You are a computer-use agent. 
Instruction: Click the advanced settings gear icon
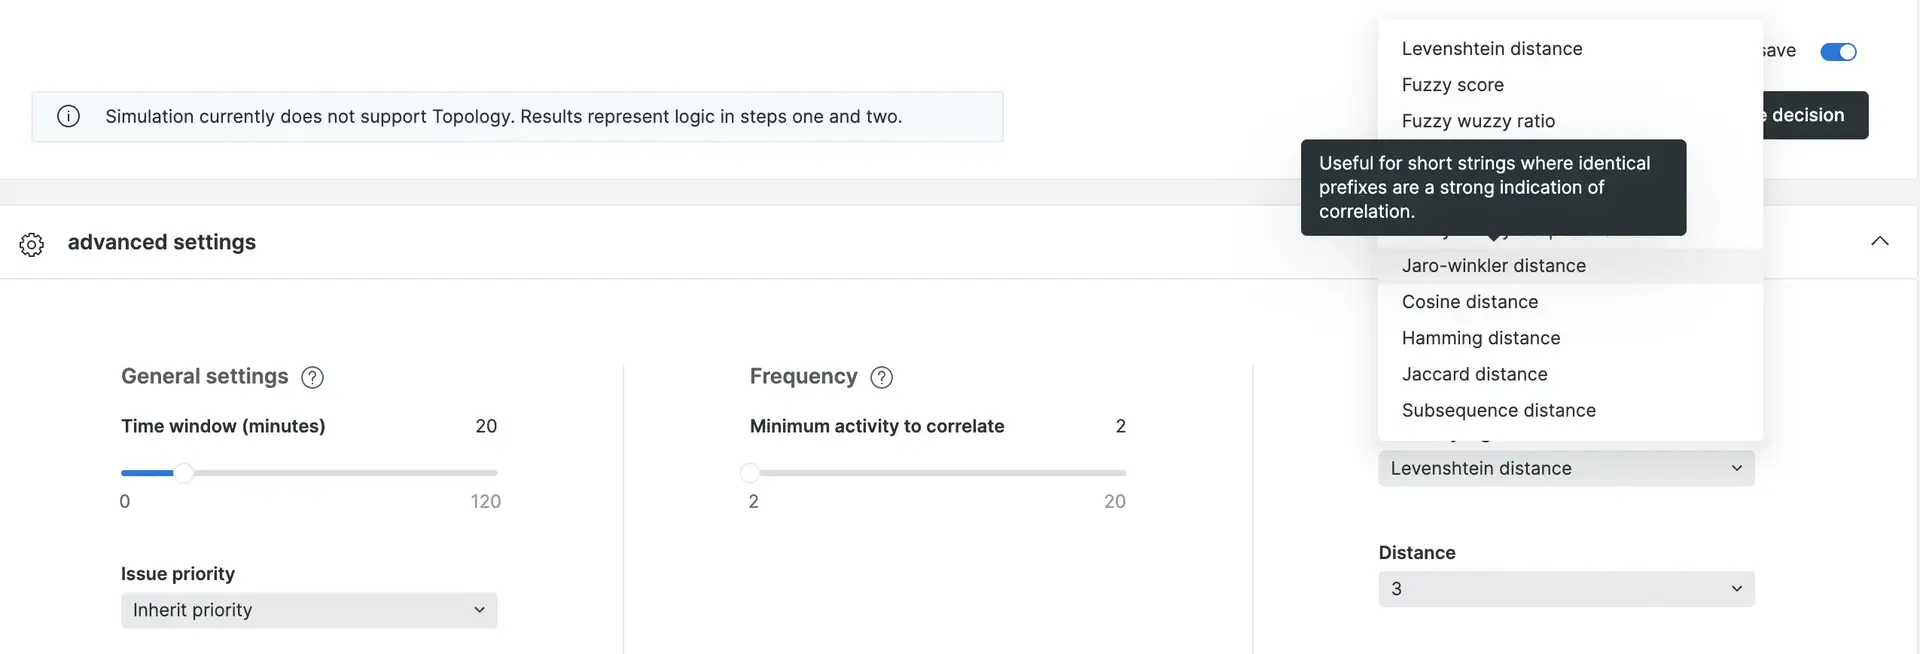click(32, 244)
